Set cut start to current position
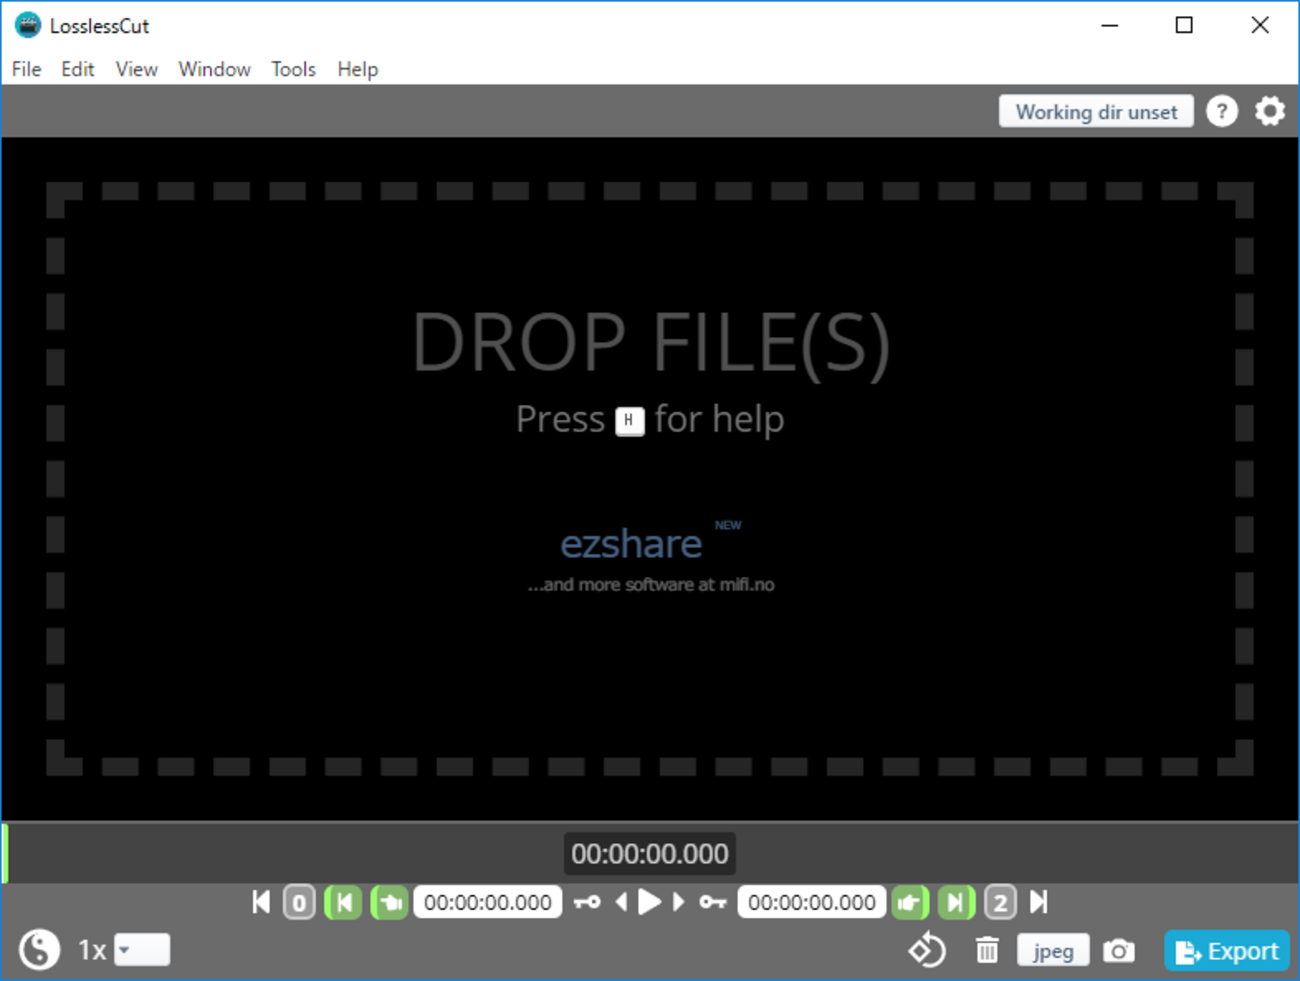The width and height of the screenshot is (1300, 981). pos(389,902)
